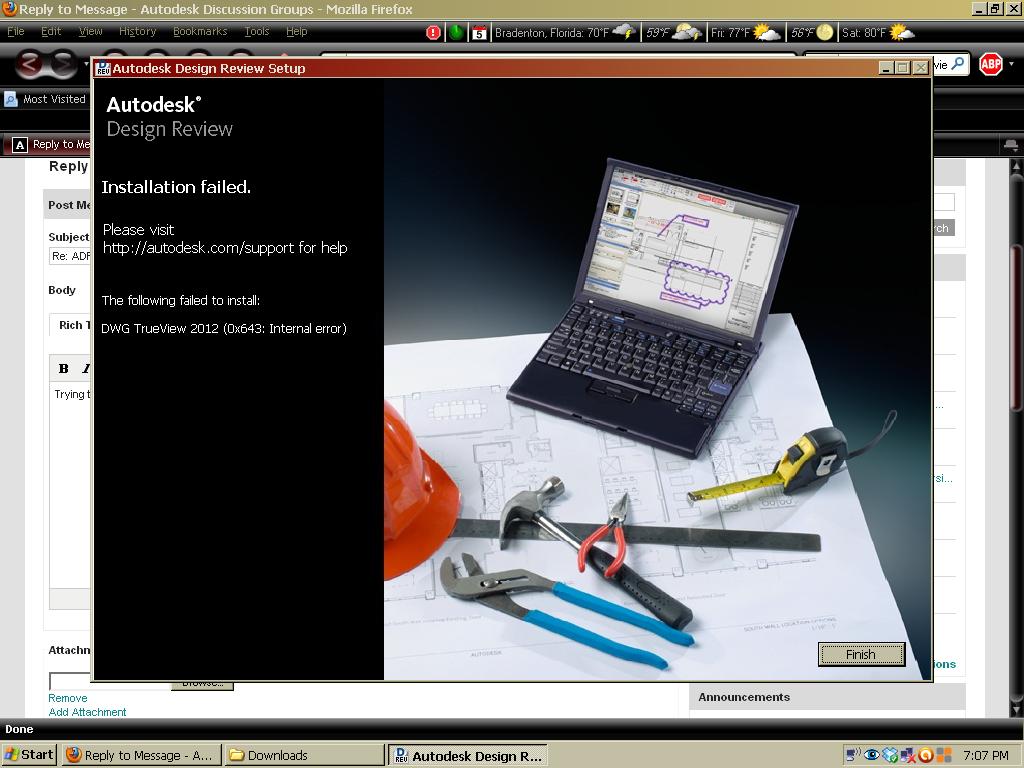The image size is (1024, 768).
Task: Click the orange swirl tray icon
Action: [x=925, y=756]
